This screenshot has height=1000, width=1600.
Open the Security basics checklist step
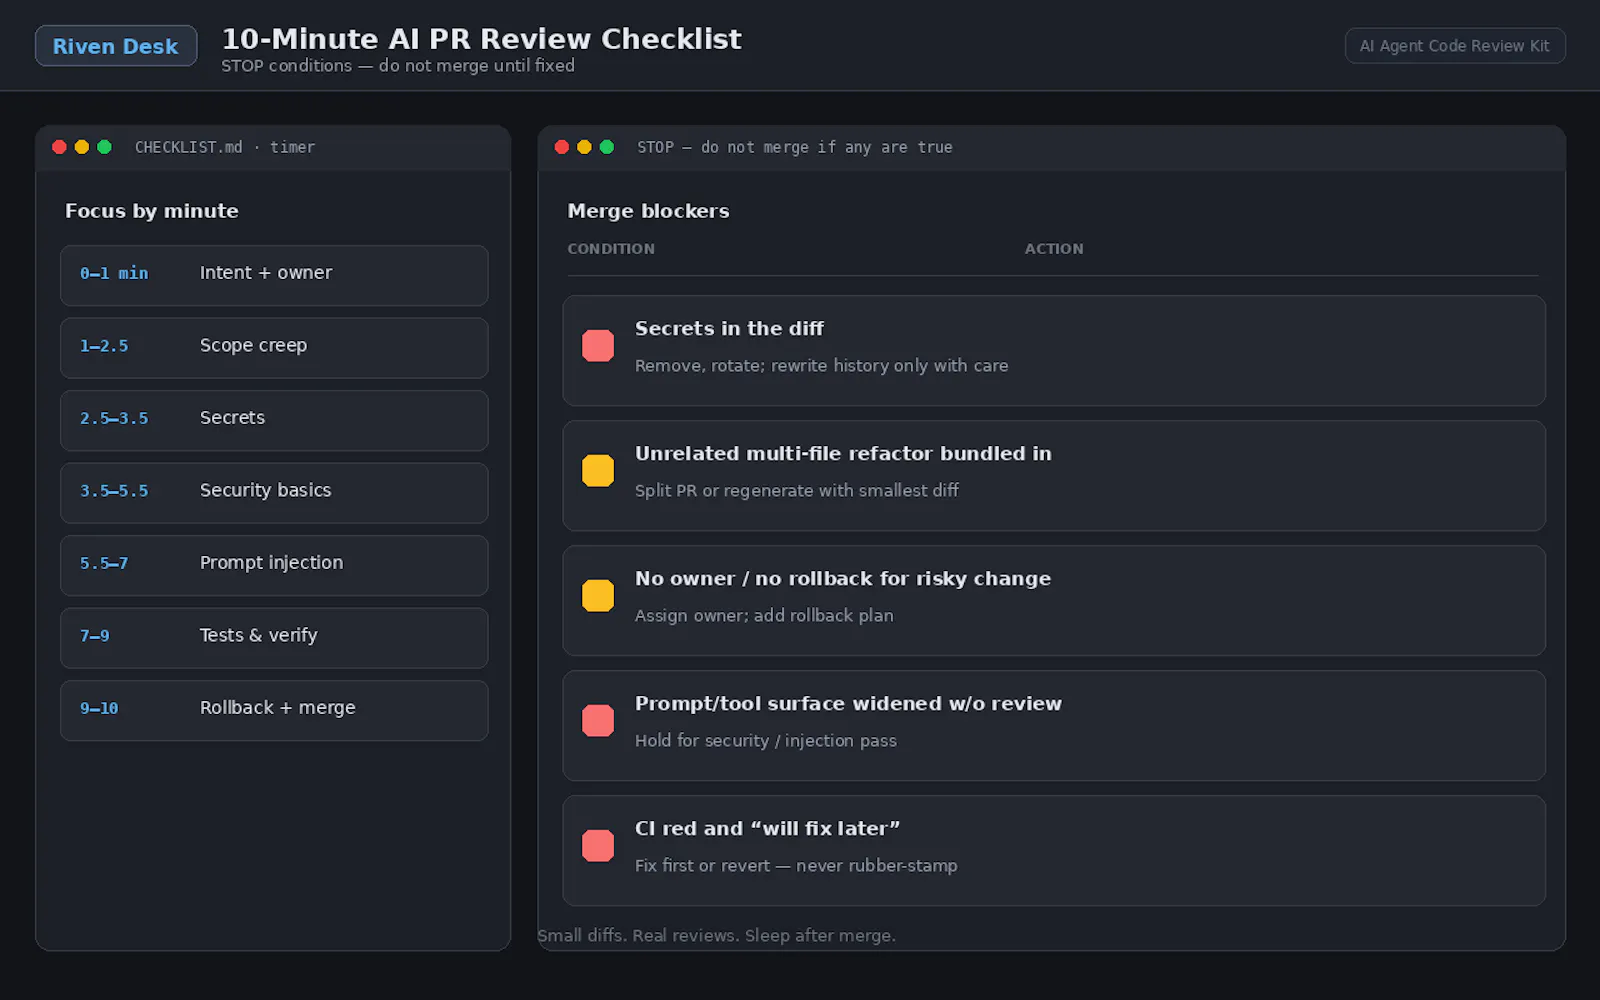click(x=274, y=493)
